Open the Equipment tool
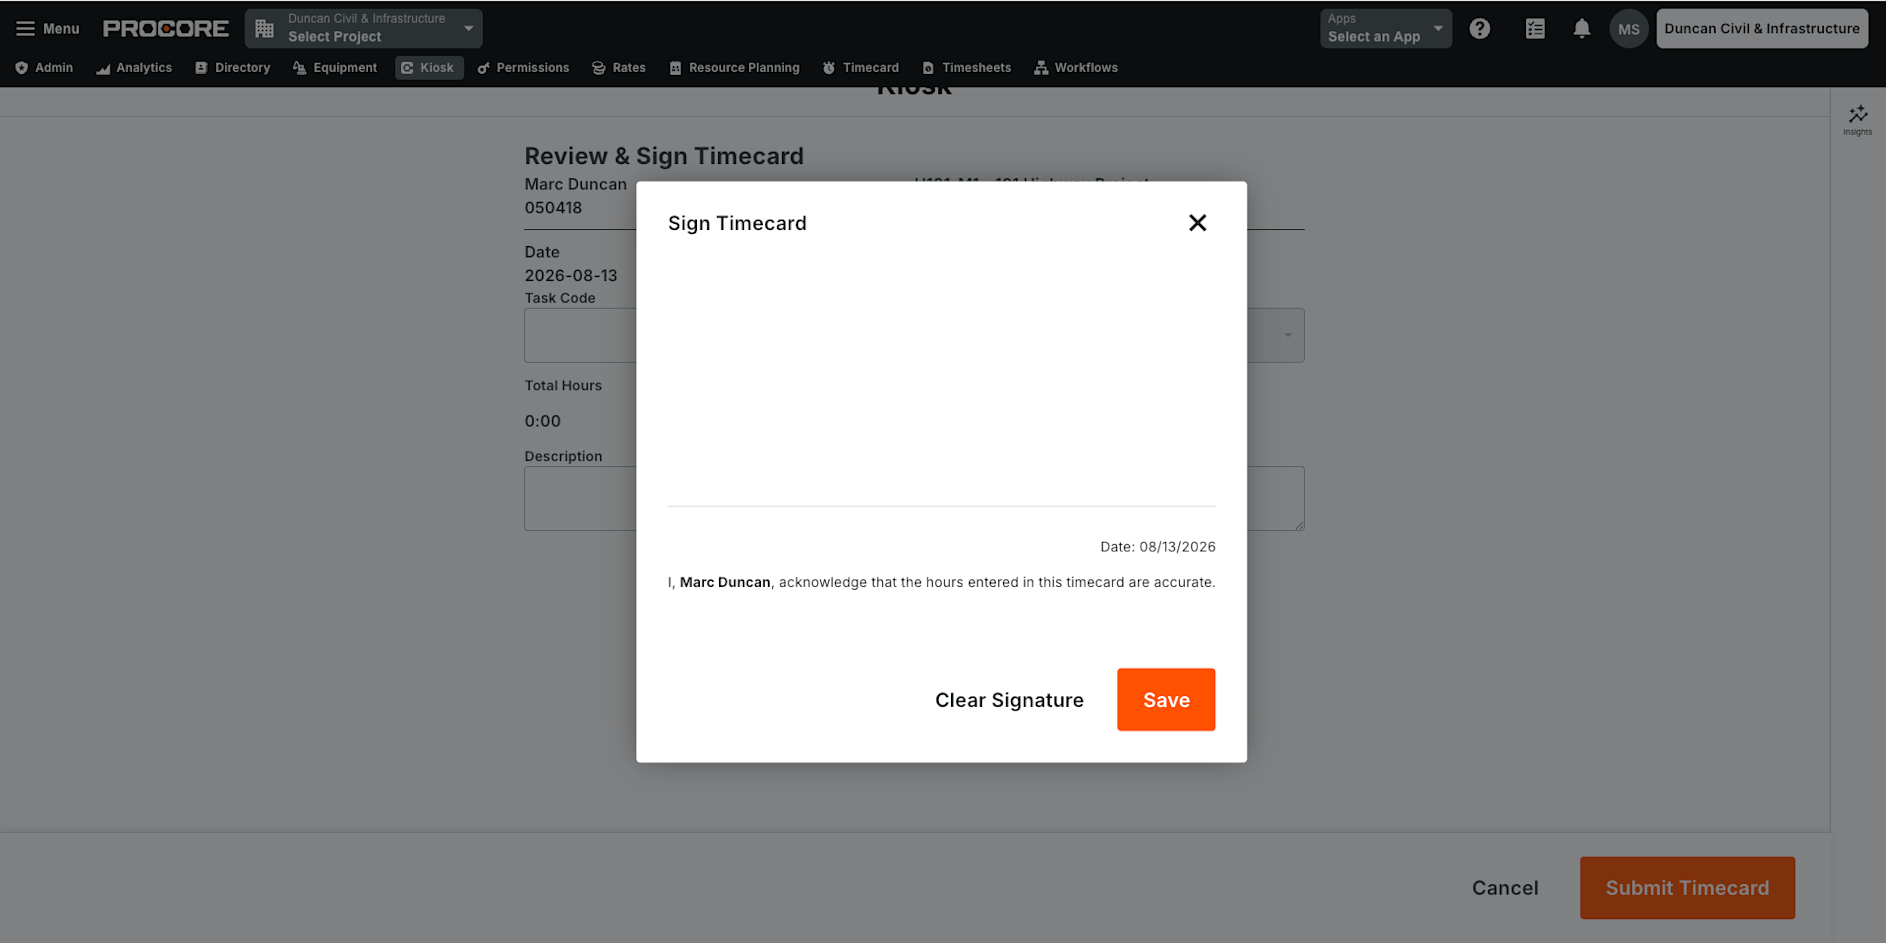1886x943 pixels. (335, 68)
